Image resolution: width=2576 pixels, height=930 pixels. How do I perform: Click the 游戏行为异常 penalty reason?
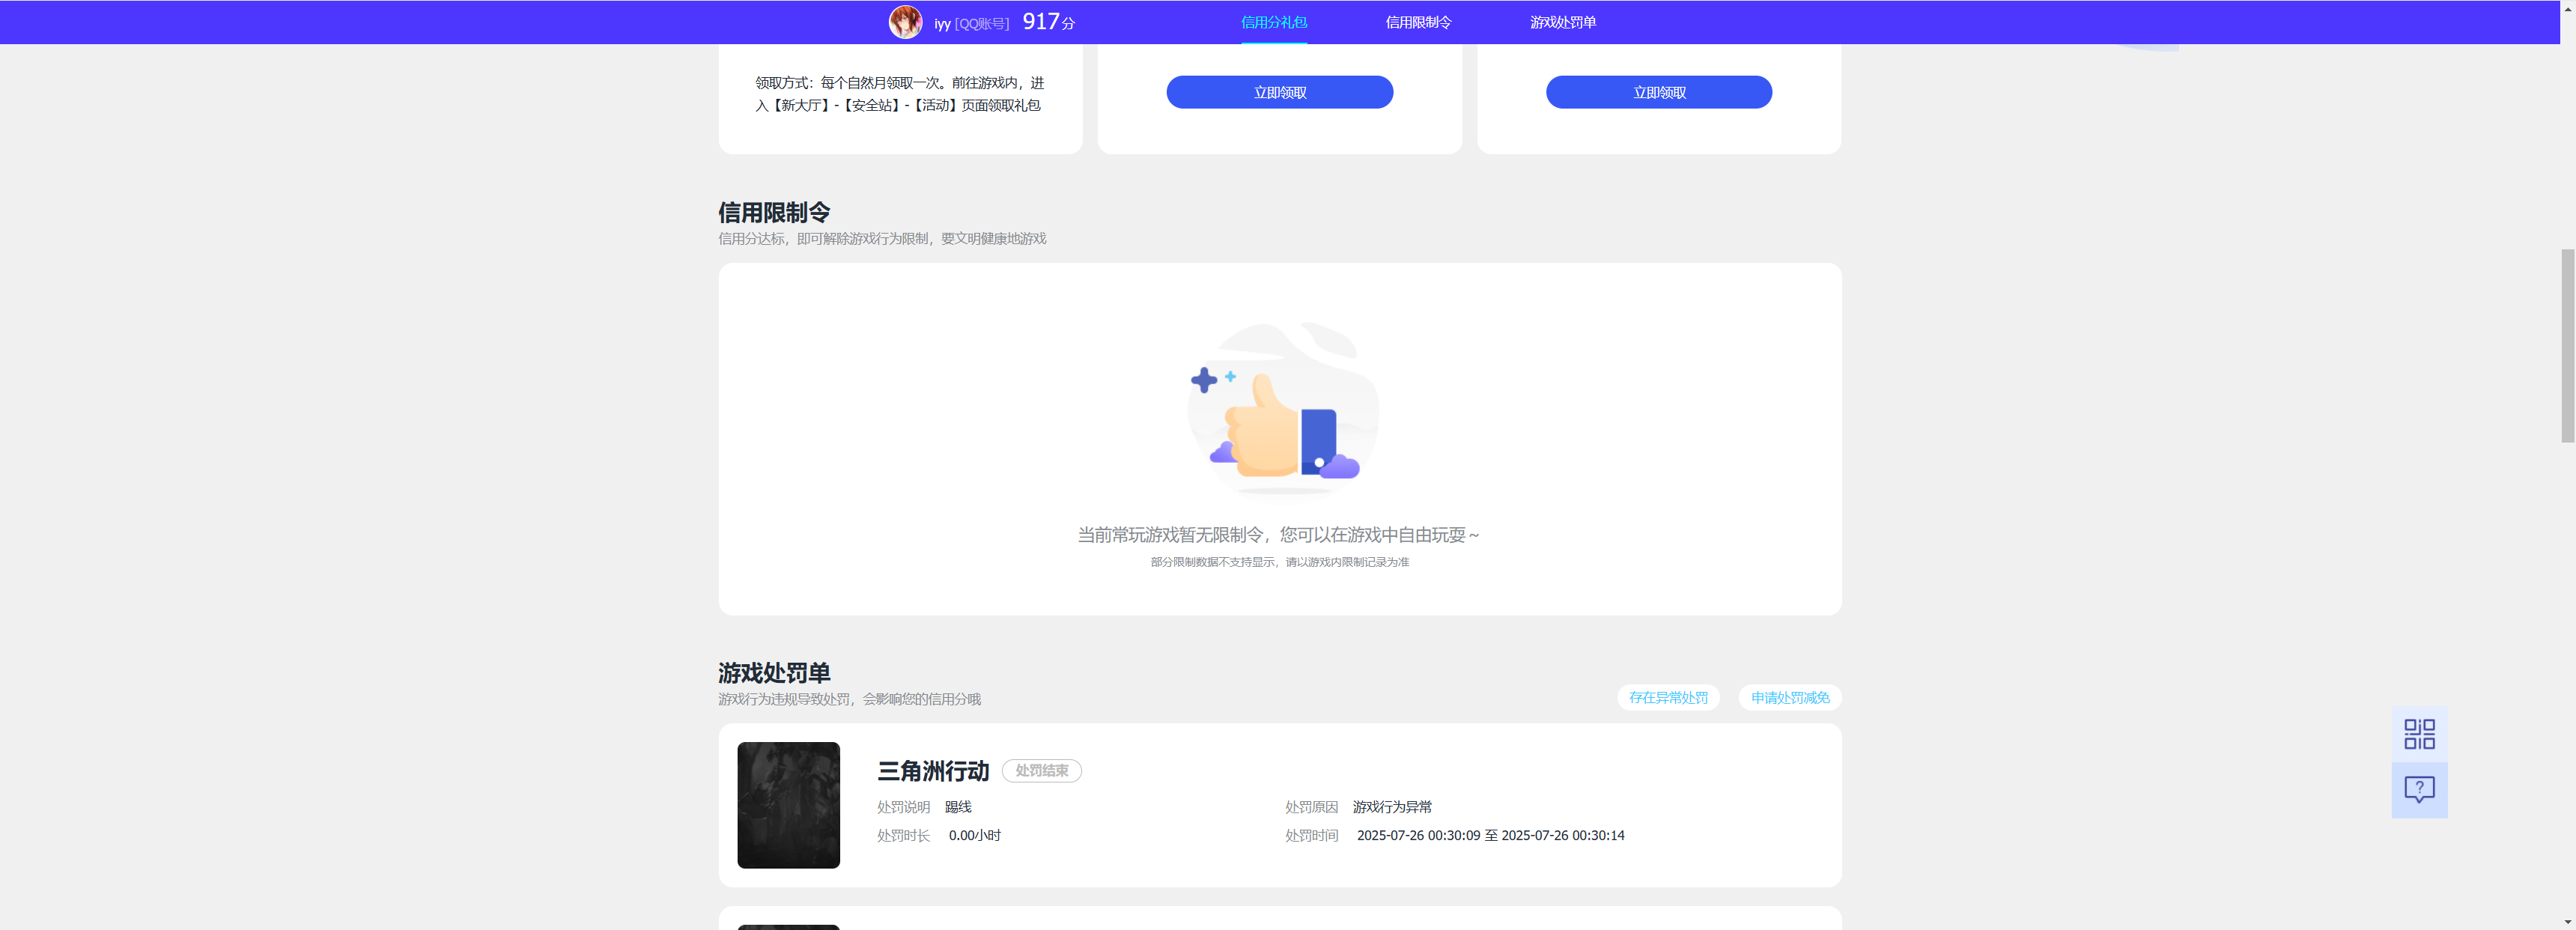pos(1392,807)
